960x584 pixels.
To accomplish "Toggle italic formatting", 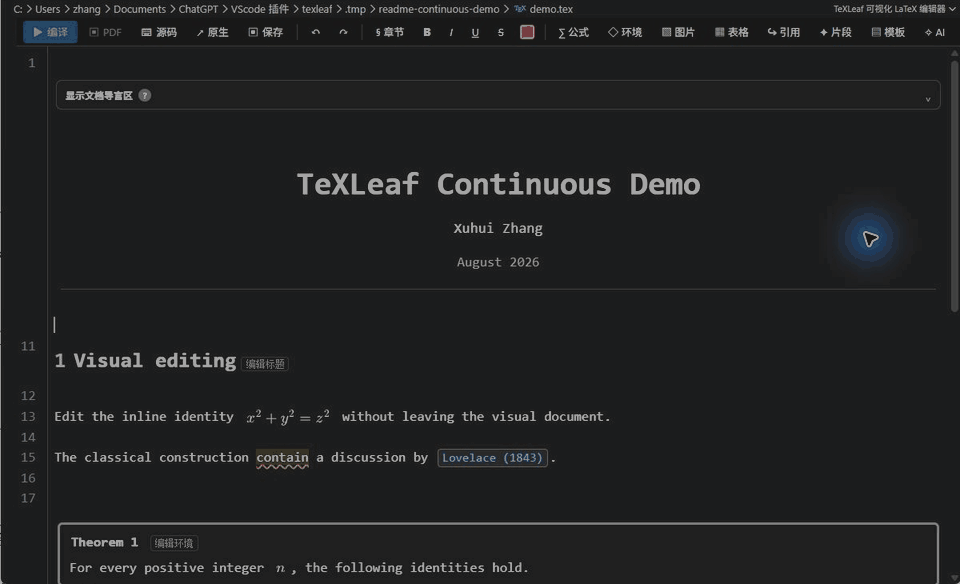I will [x=451, y=32].
